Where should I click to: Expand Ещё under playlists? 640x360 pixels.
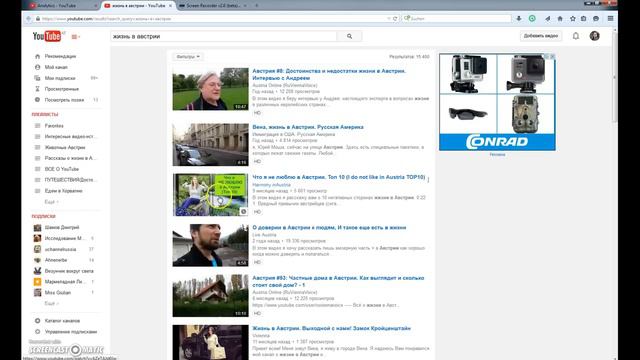[x=51, y=202]
